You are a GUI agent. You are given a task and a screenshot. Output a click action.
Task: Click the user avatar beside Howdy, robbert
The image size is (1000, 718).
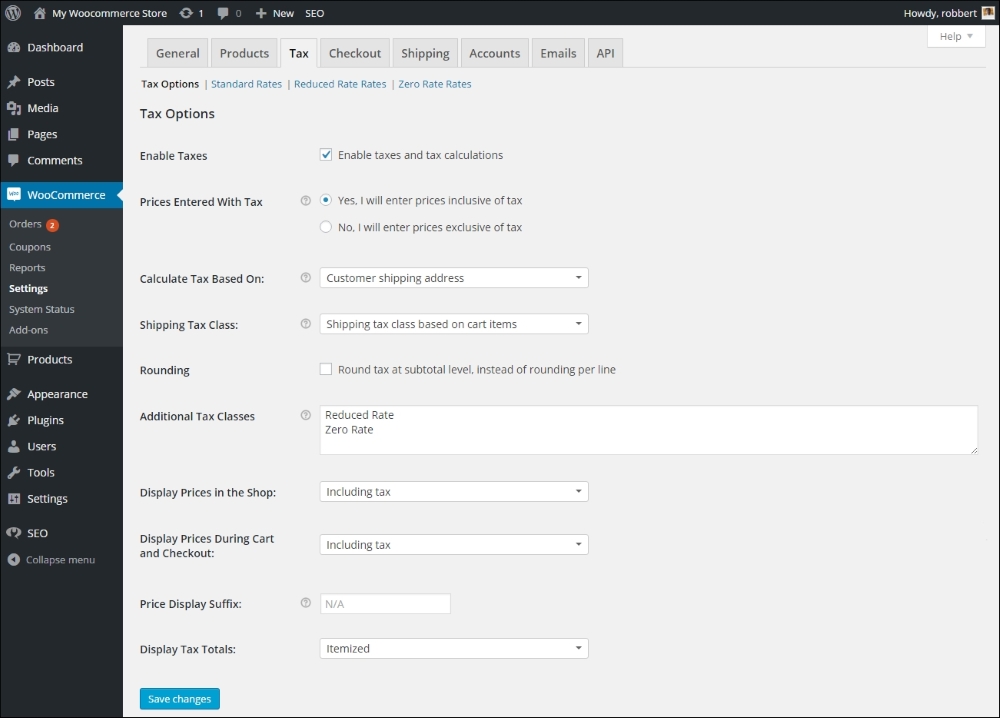click(988, 13)
